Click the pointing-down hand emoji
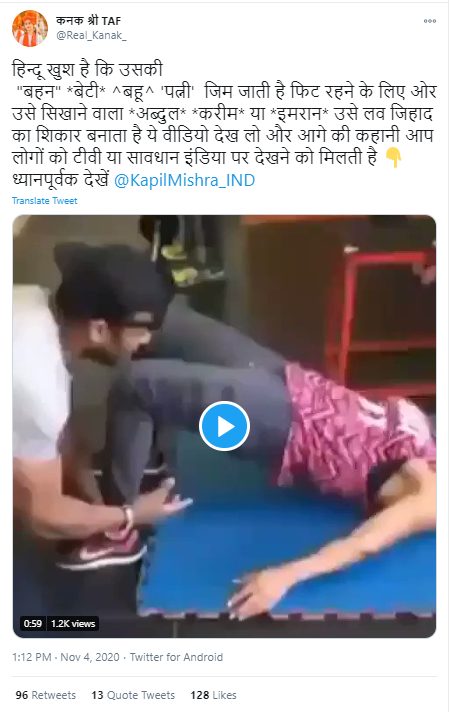The width and height of the screenshot is (451, 712). (x=393, y=158)
